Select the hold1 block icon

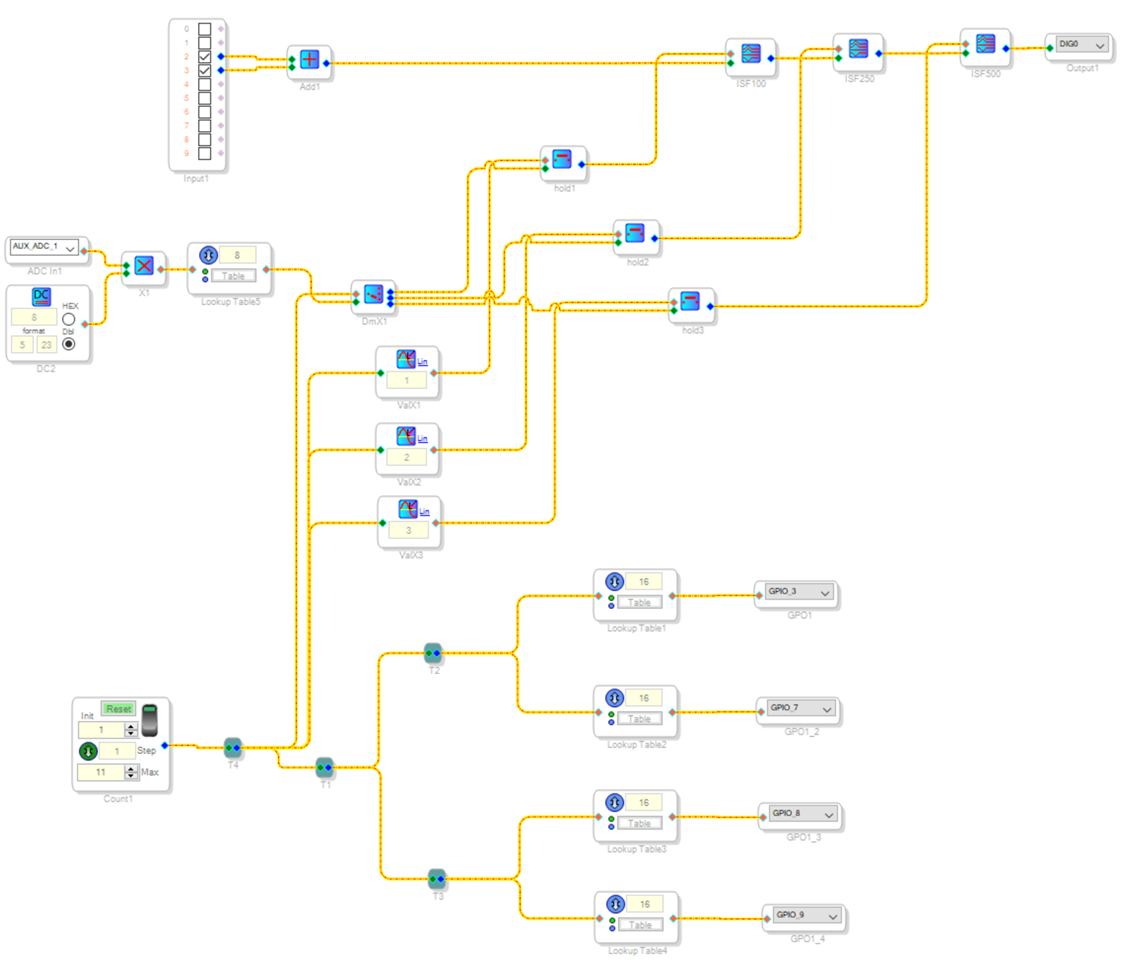(562, 158)
